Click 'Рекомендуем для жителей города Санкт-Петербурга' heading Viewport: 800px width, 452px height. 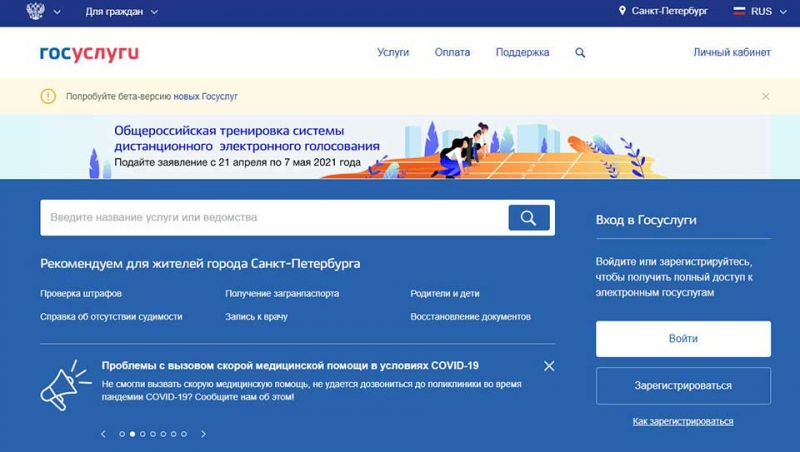pyautogui.click(x=200, y=264)
